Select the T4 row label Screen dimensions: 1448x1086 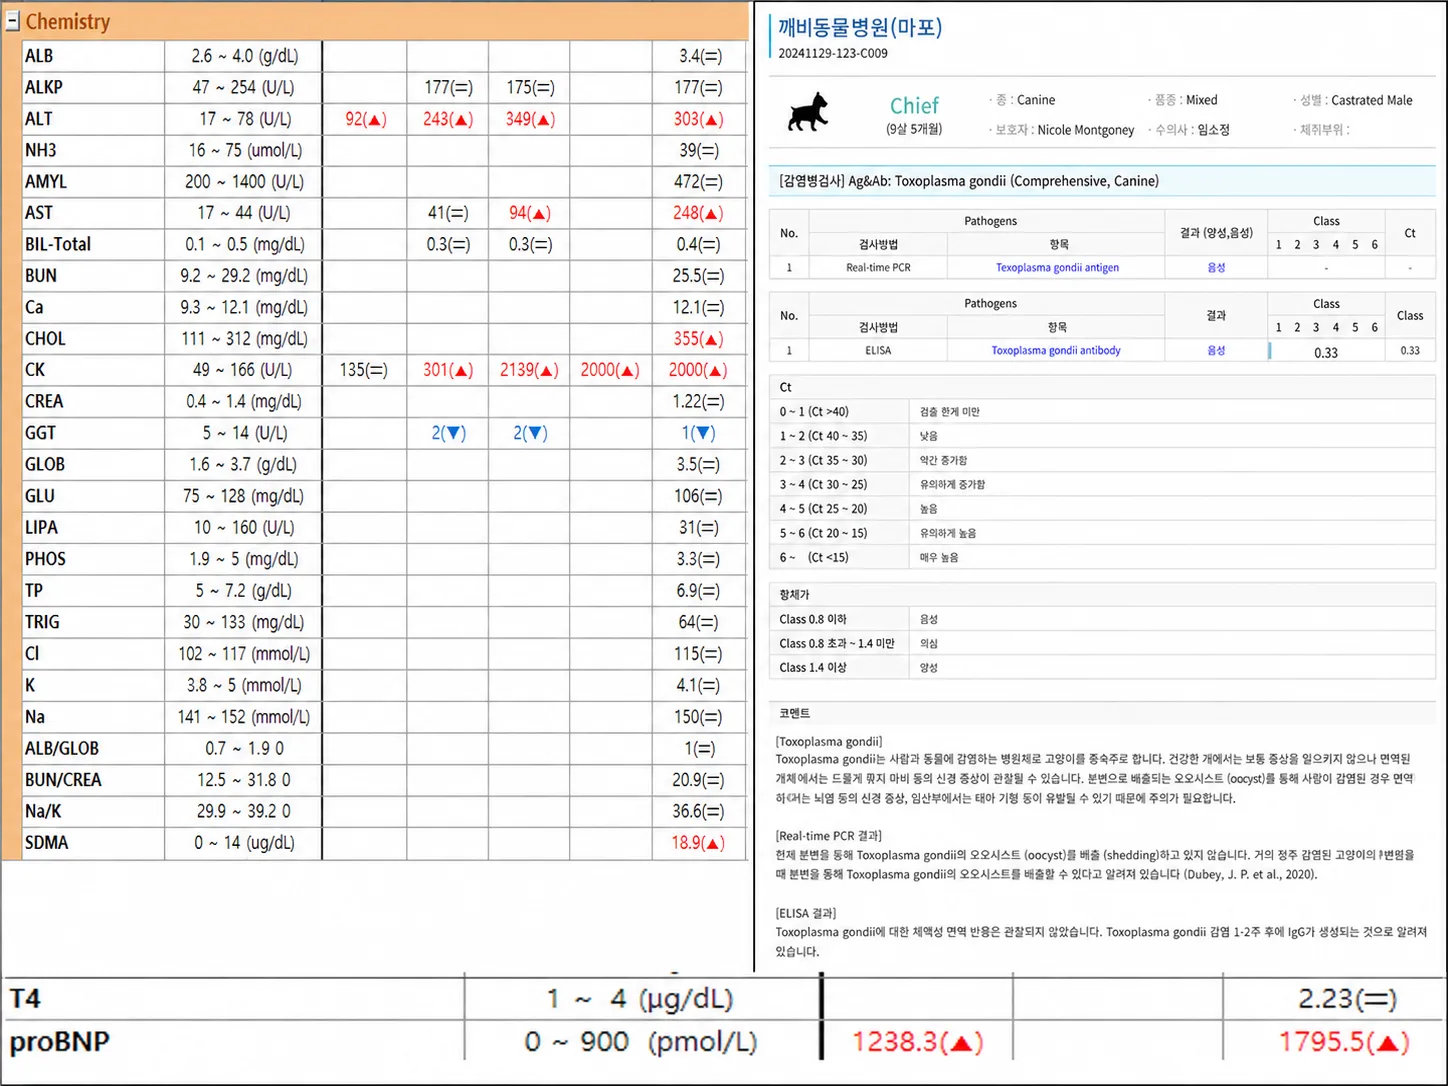[x=25, y=998]
